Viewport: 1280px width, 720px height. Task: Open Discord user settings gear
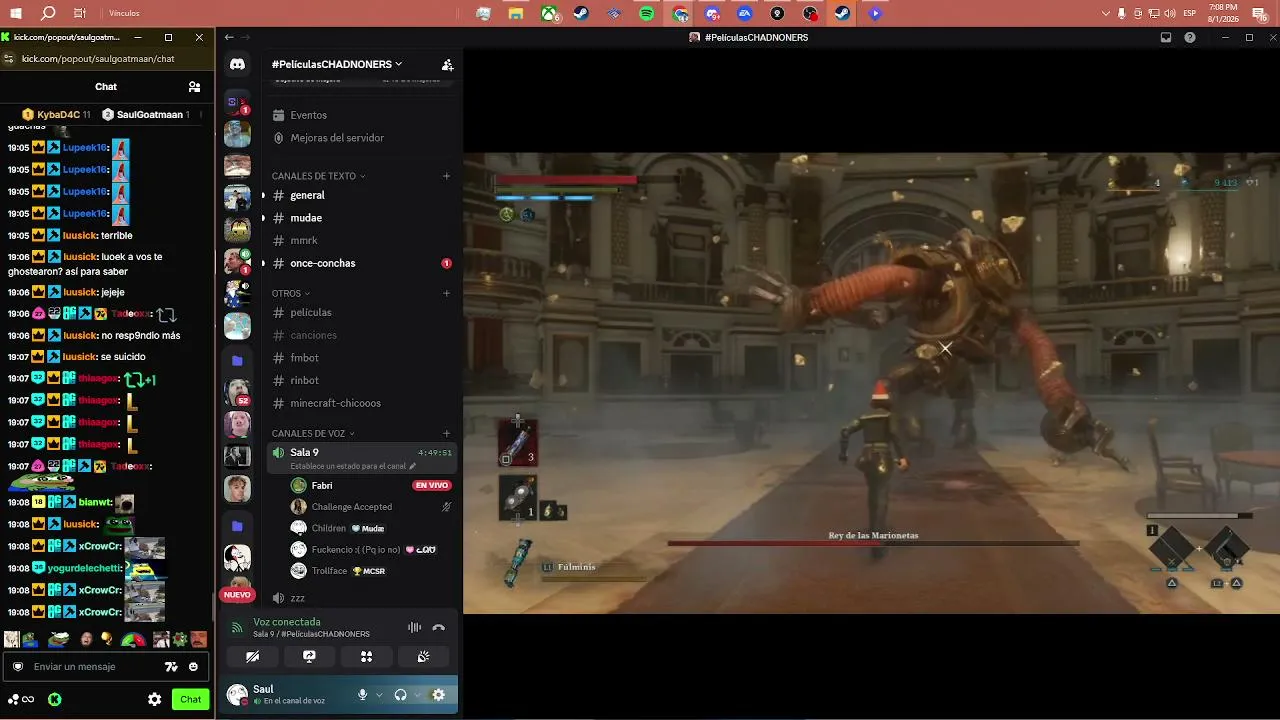[x=438, y=695]
